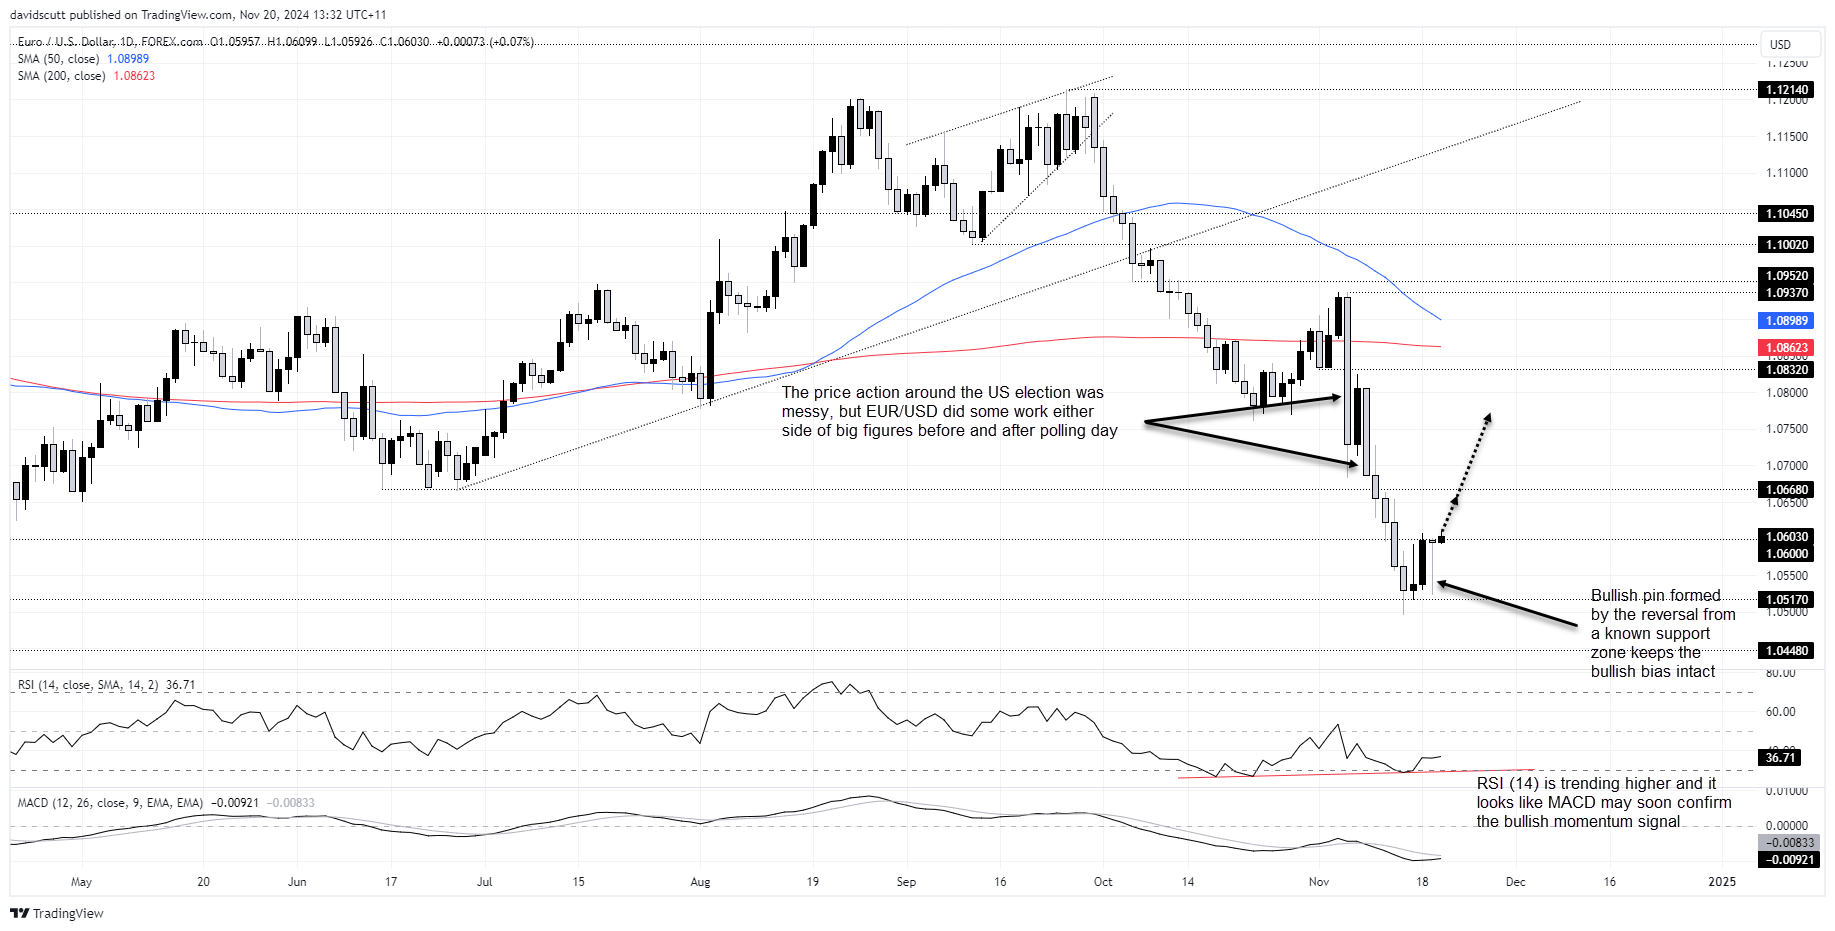Select the 1.05170 support level label

(x=1787, y=600)
